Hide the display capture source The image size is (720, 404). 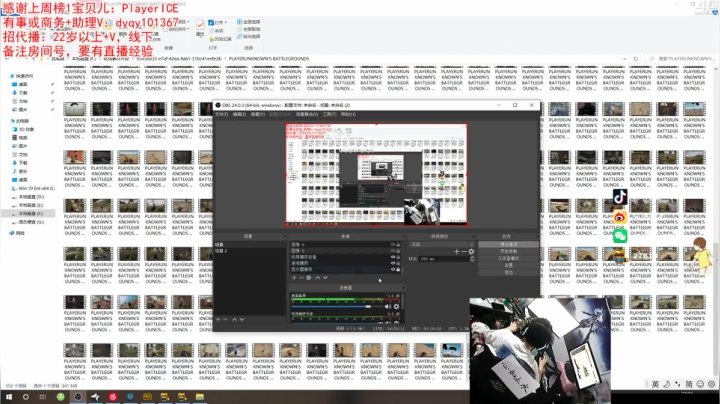pos(393,269)
